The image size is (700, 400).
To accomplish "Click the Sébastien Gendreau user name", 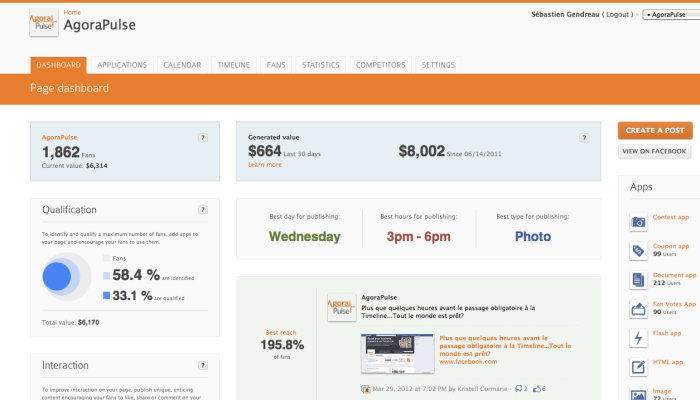I will [565, 14].
